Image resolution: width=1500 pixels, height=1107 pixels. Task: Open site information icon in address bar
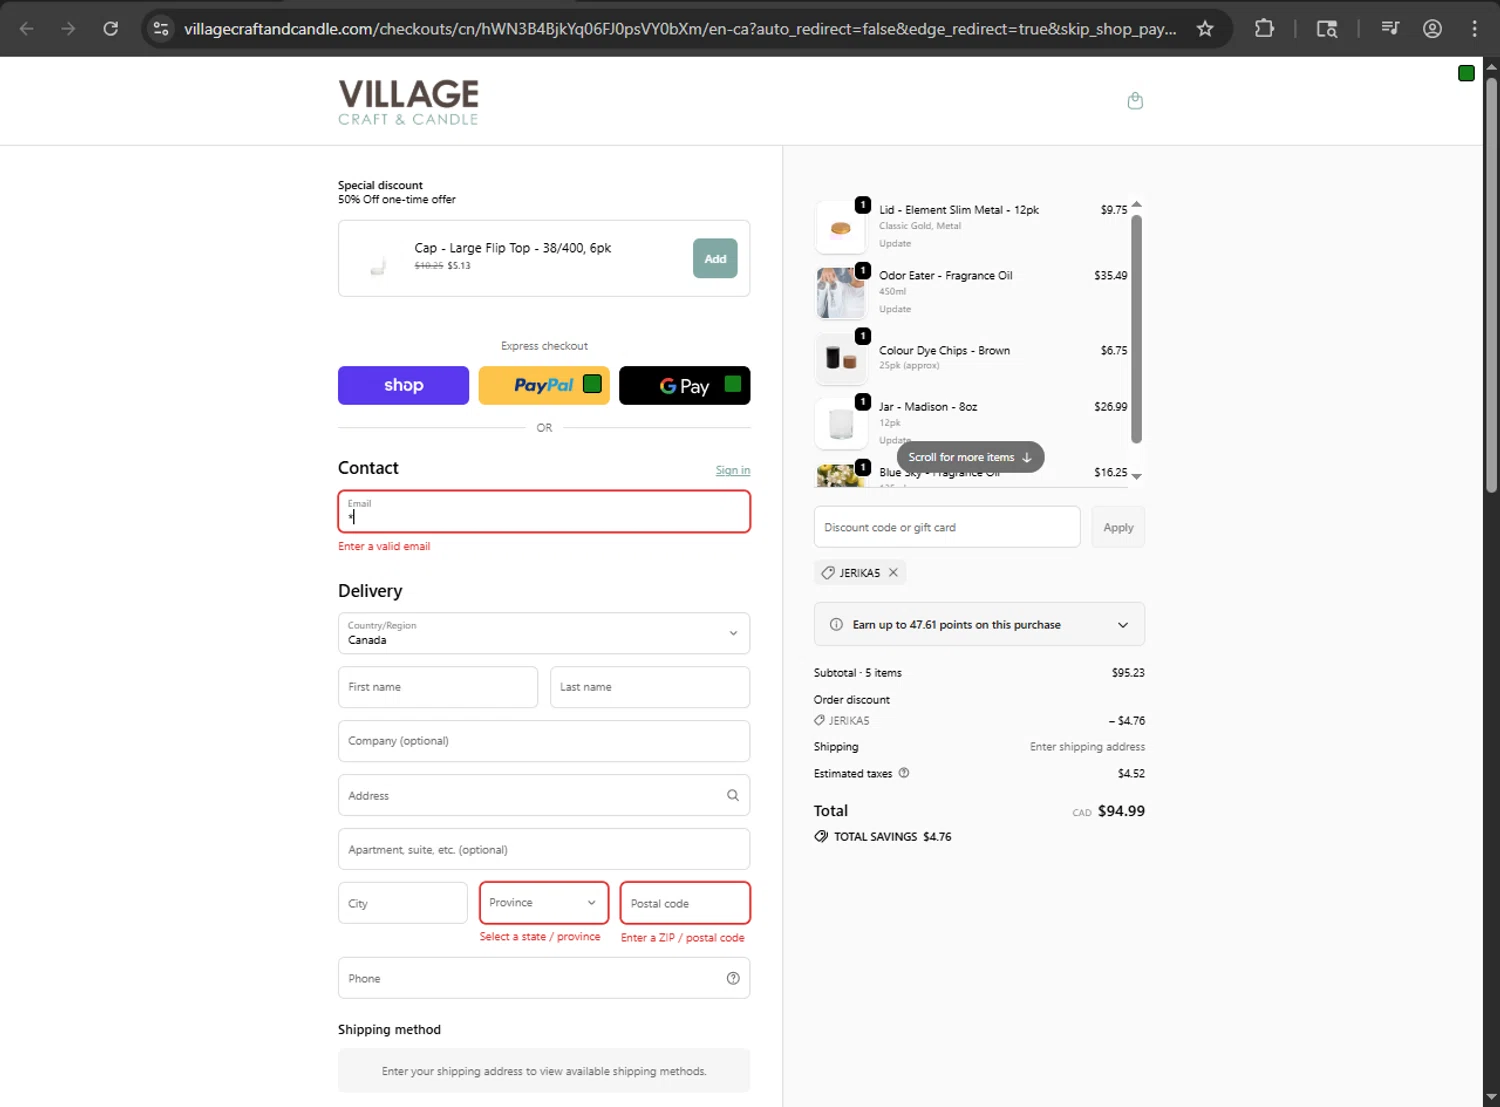[x=161, y=28]
